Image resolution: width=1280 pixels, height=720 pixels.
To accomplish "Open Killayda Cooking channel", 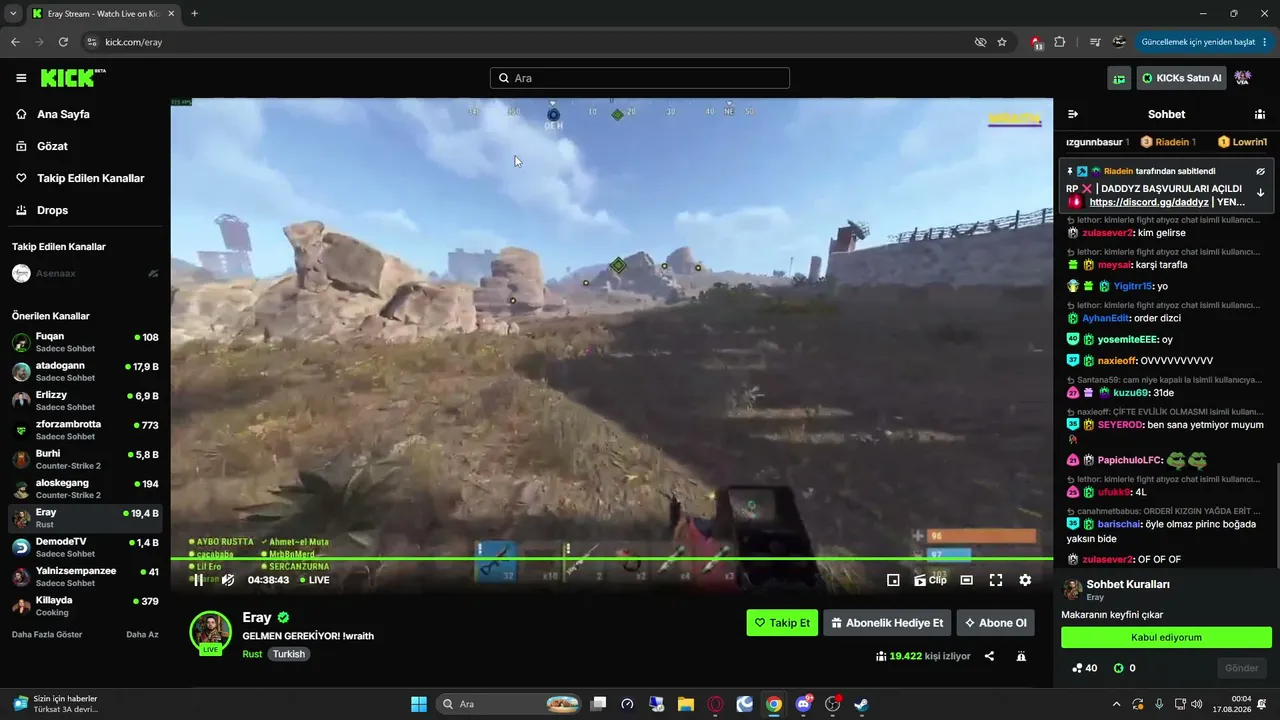I will 85,606.
